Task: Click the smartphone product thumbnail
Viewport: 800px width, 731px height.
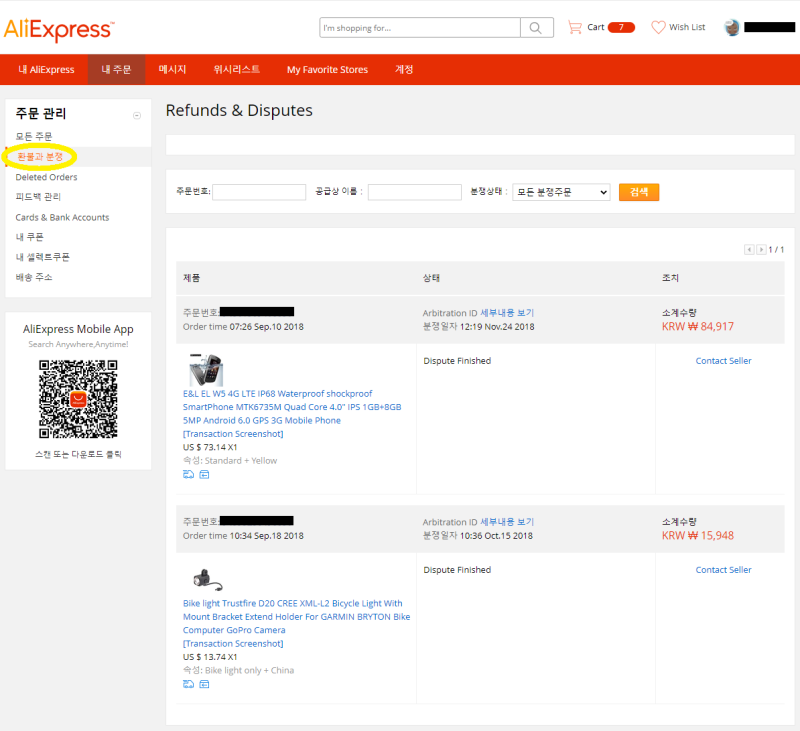Action: coord(206,369)
